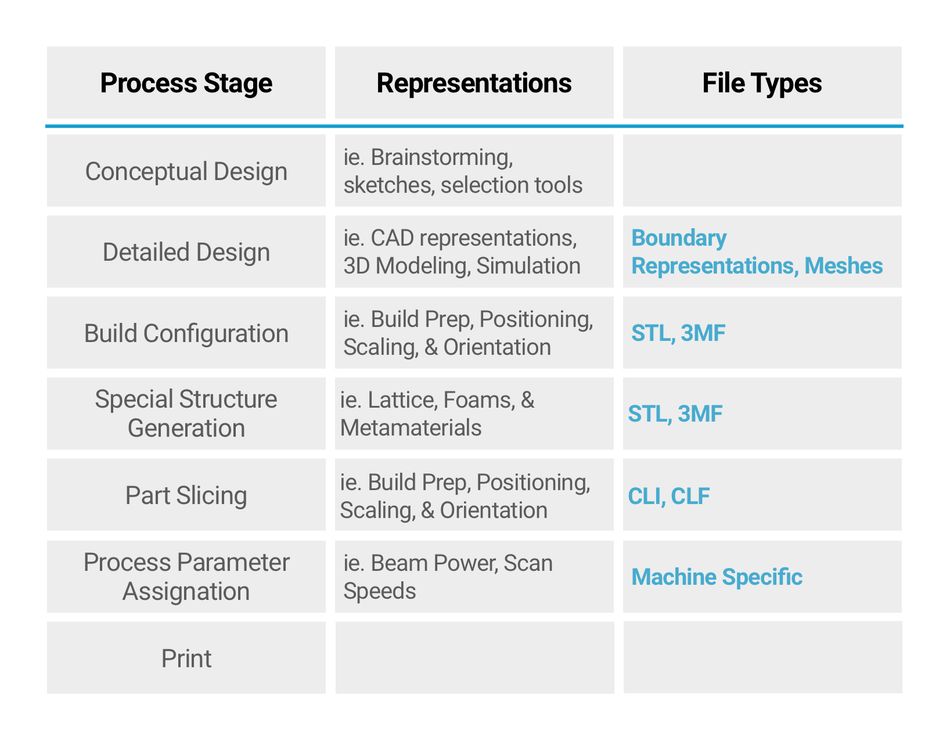Click the Brainstorming, sketches, selection tools cell

coord(474,171)
